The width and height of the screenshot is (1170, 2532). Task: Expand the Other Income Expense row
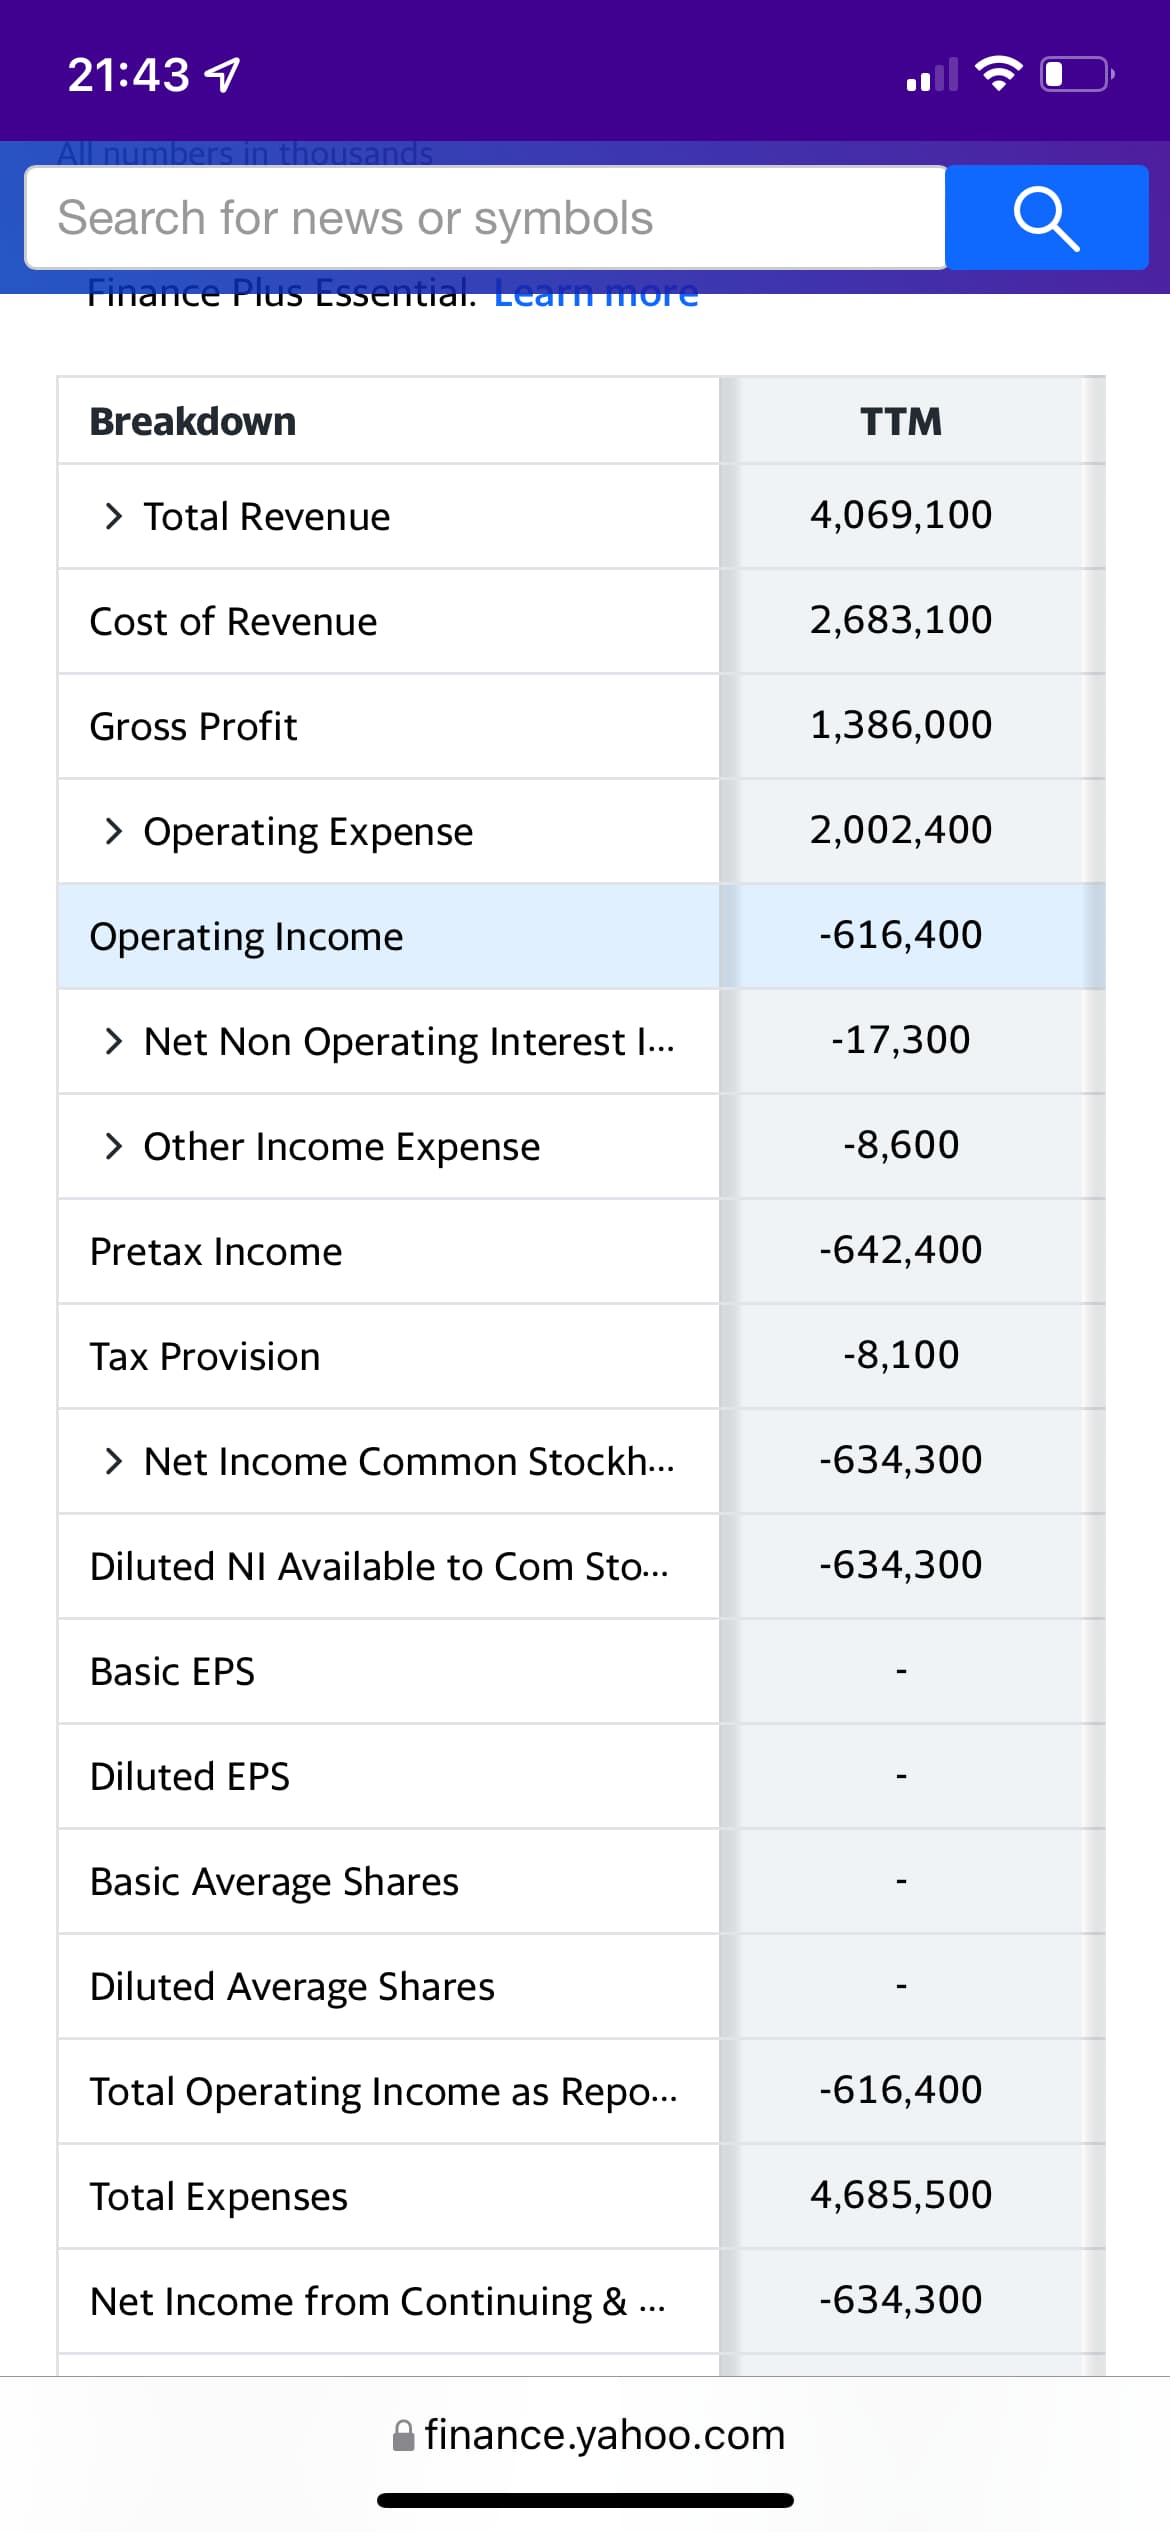tap(114, 1146)
